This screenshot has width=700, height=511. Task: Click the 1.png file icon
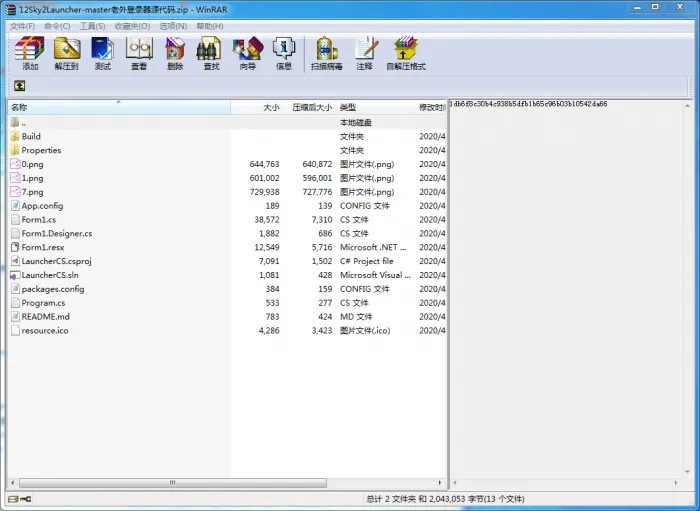[x=15, y=178]
